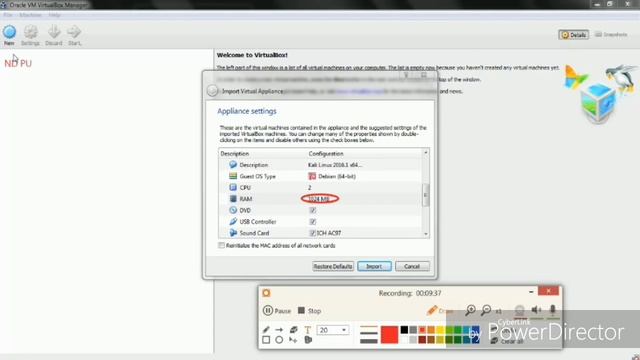Pick the text T tool in recorder

(307, 330)
